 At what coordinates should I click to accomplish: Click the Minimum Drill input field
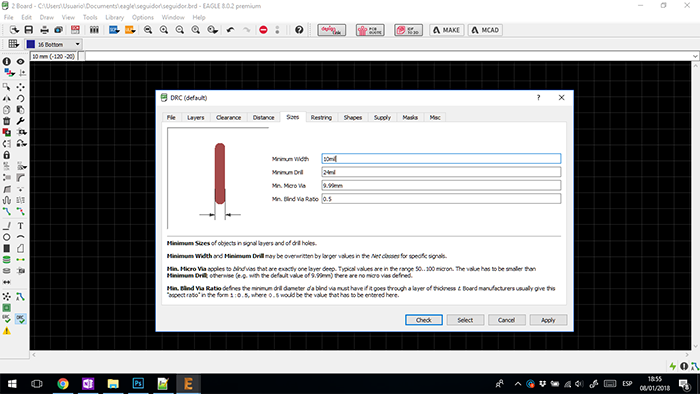tap(441, 172)
